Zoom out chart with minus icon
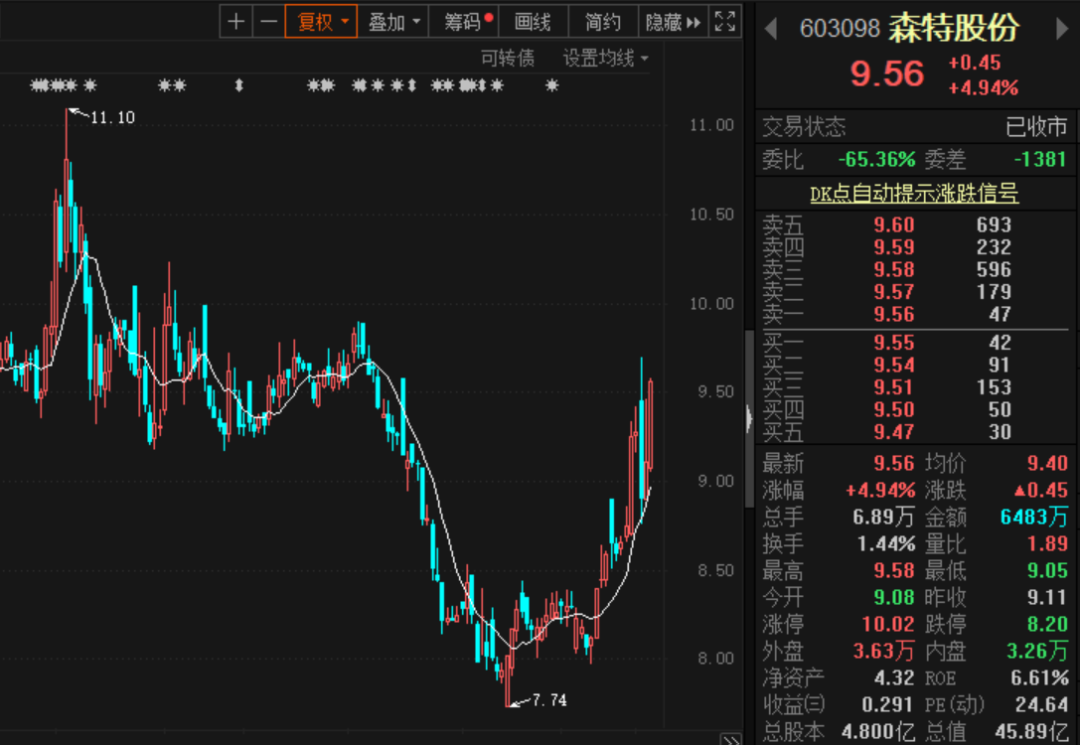 (268, 22)
